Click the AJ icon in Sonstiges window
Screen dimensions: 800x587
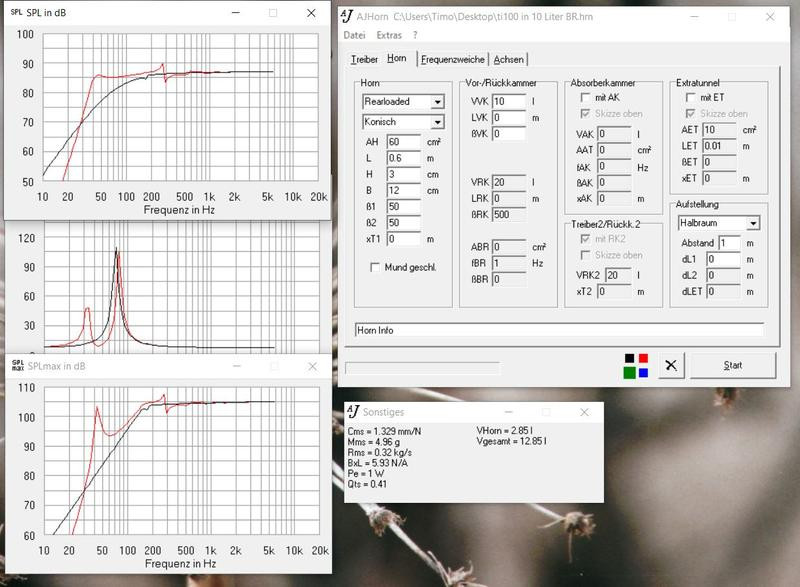tap(353, 412)
